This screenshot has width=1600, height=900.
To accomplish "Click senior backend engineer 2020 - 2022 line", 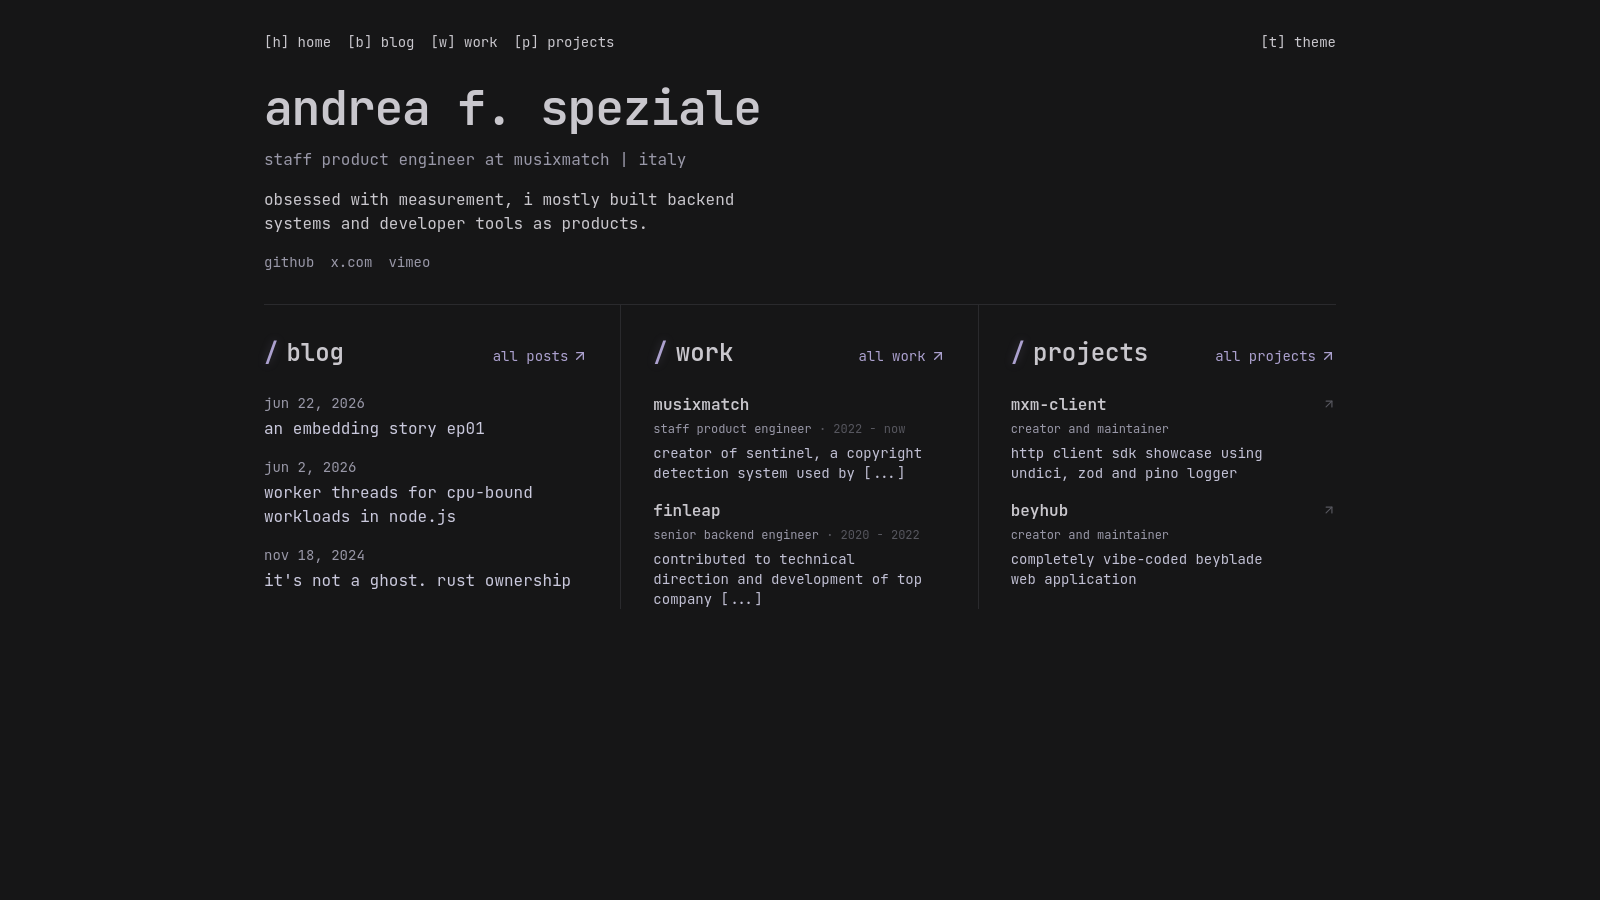I will click(786, 535).
